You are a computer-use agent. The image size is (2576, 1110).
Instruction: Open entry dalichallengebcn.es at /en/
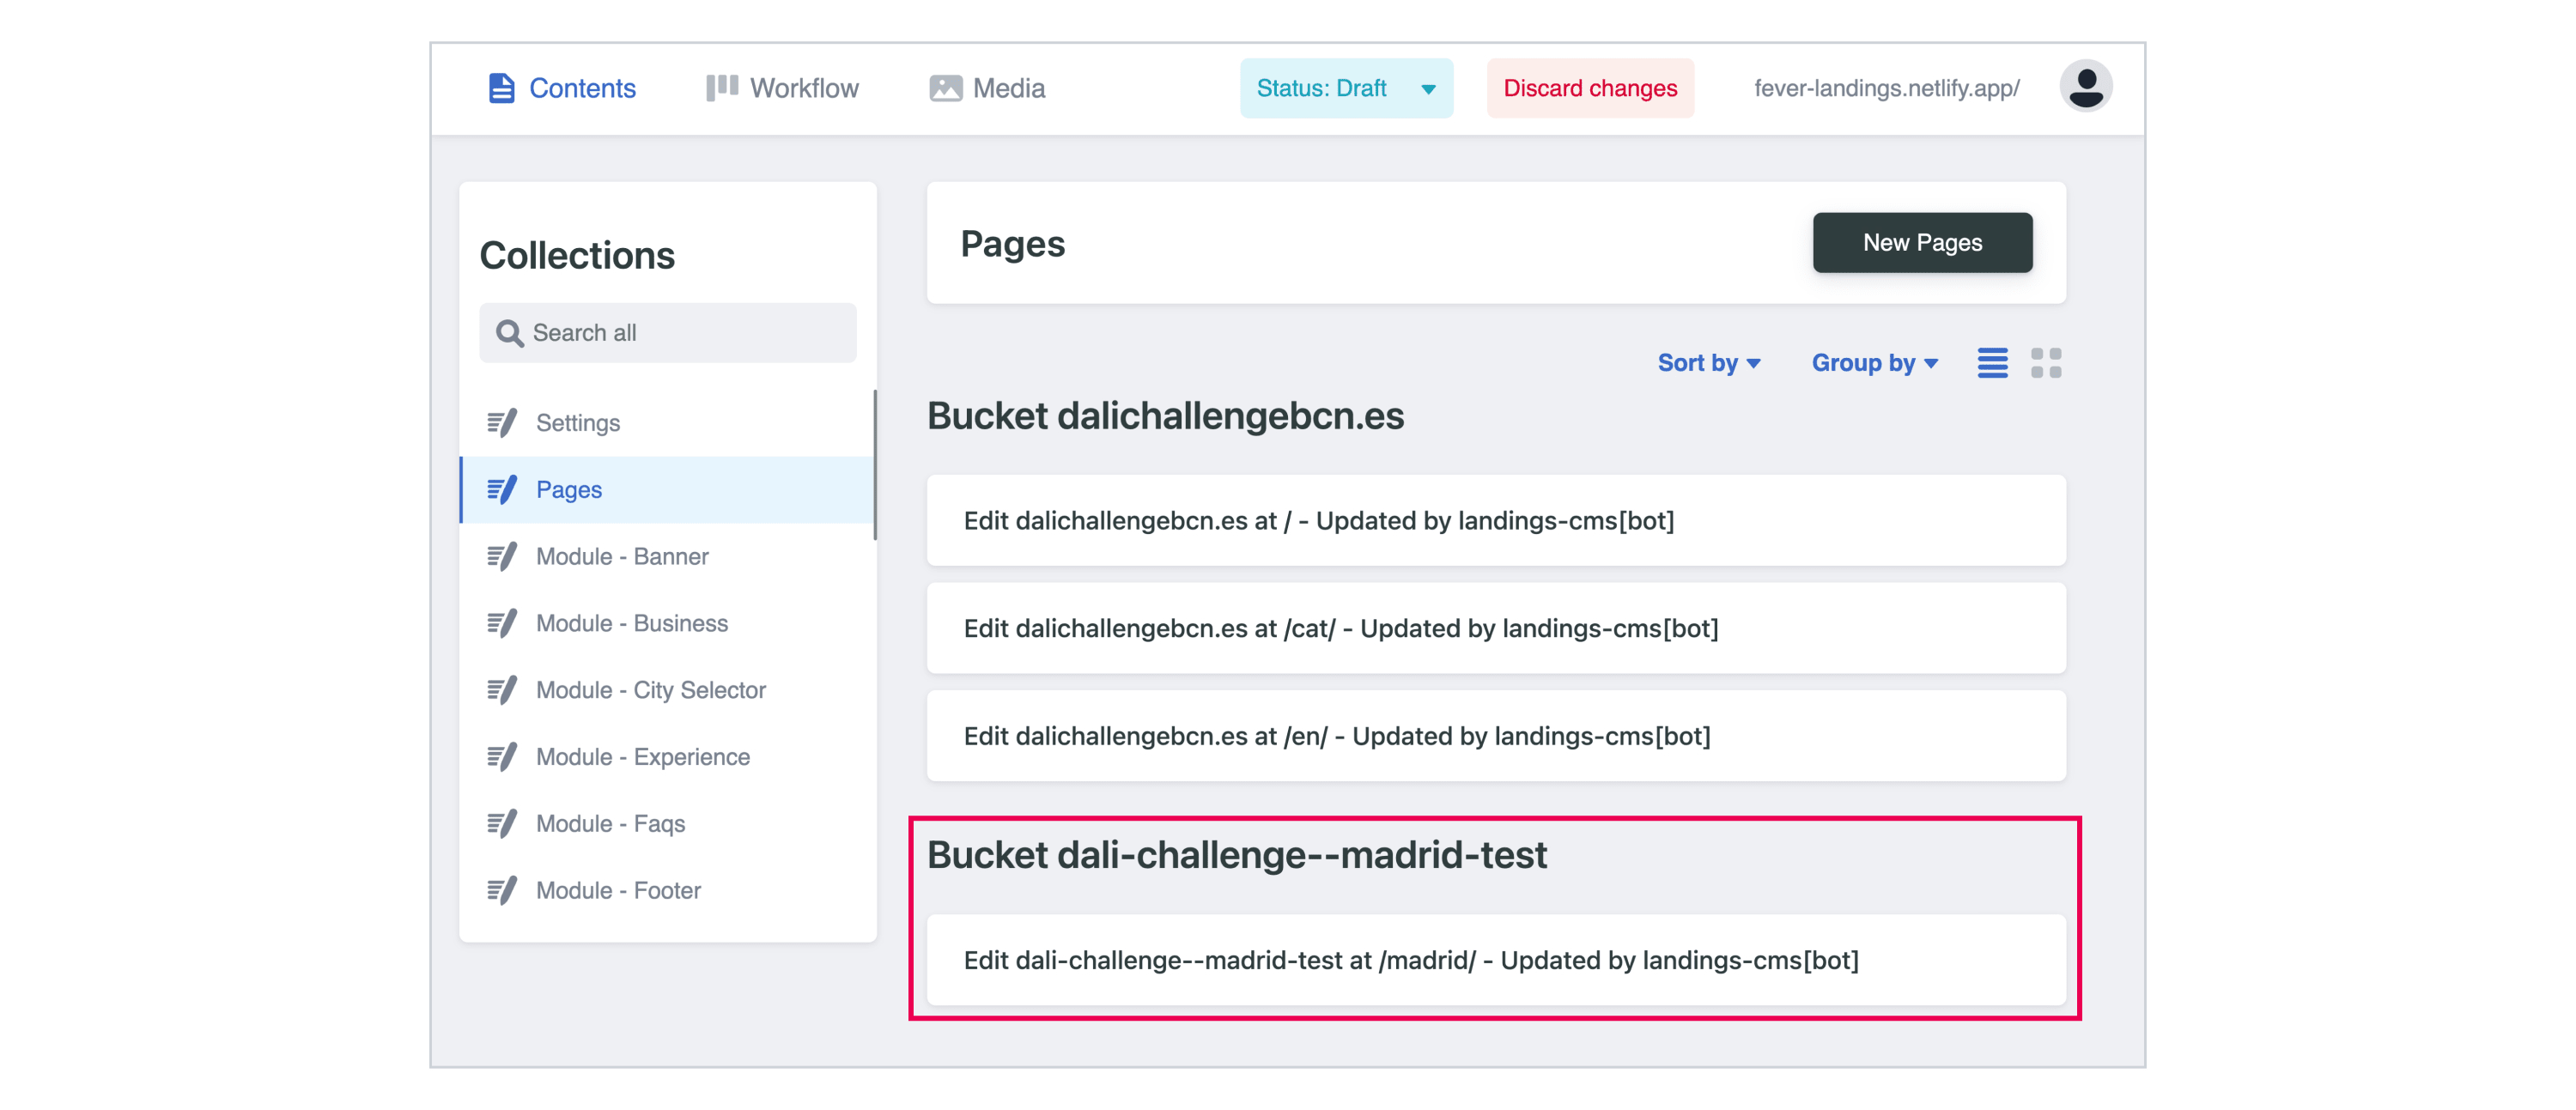click(1496, 737)
